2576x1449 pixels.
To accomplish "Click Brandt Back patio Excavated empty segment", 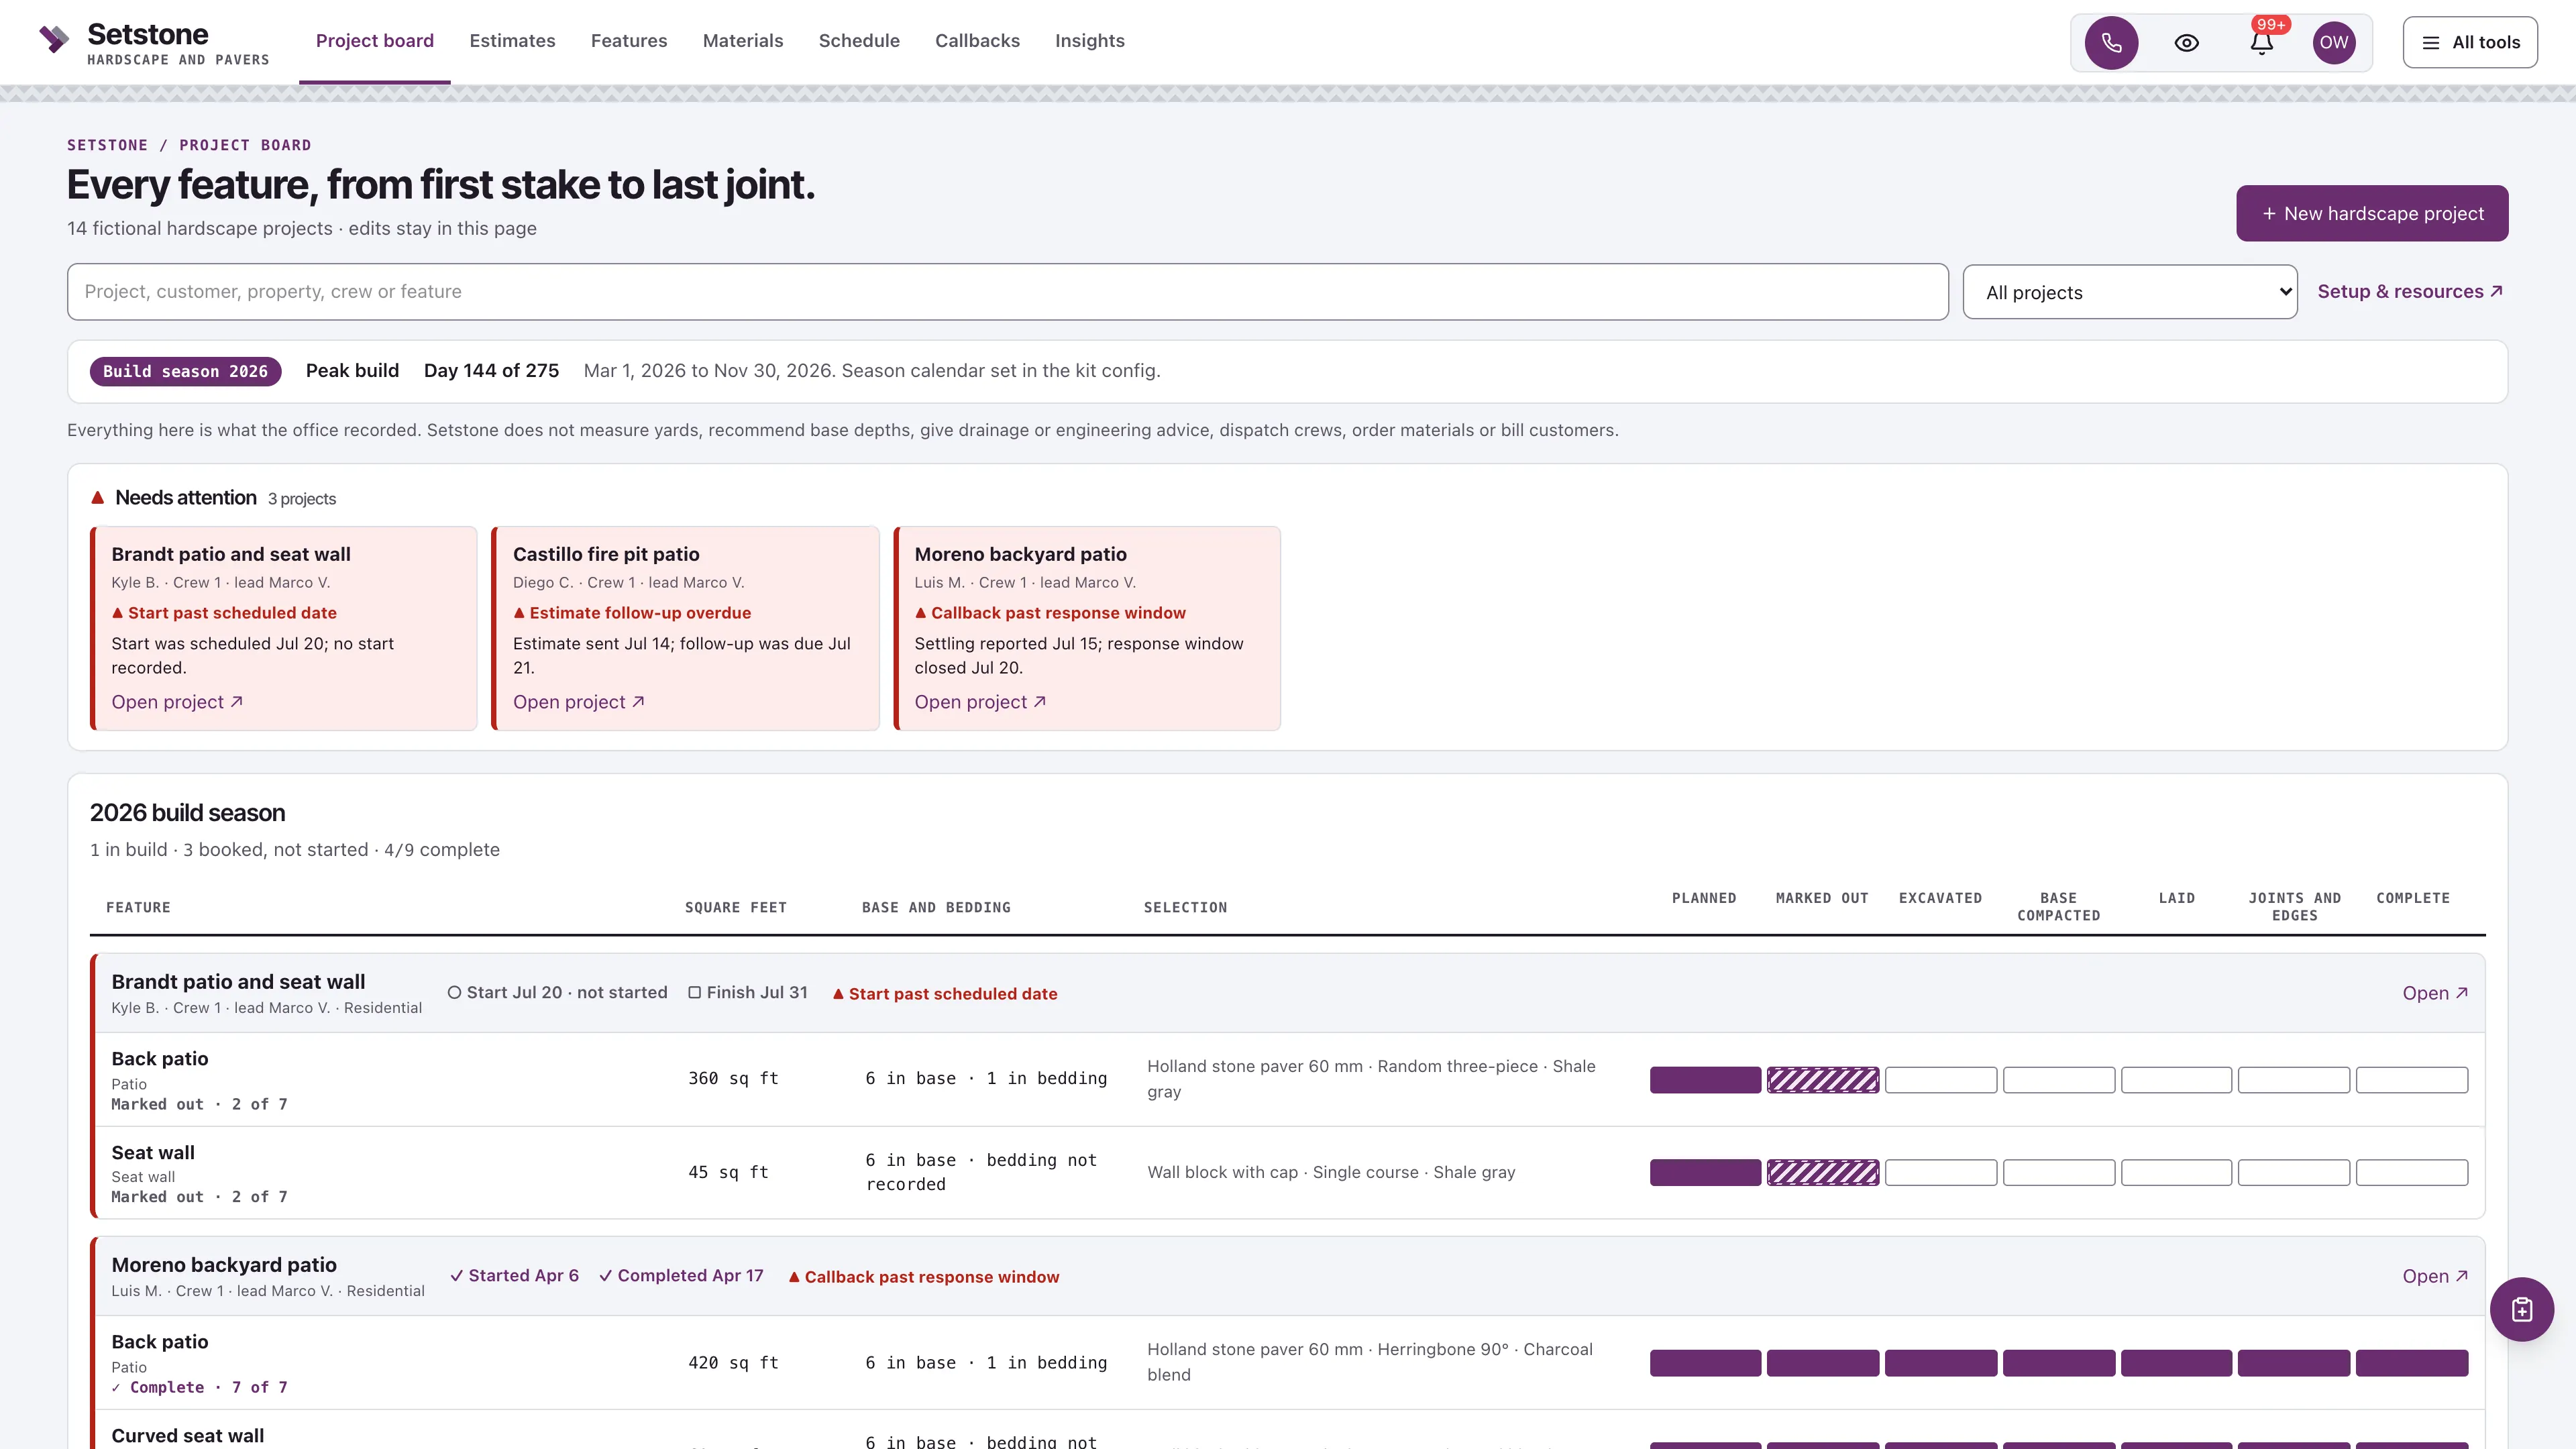I will coord(1940,1080).
